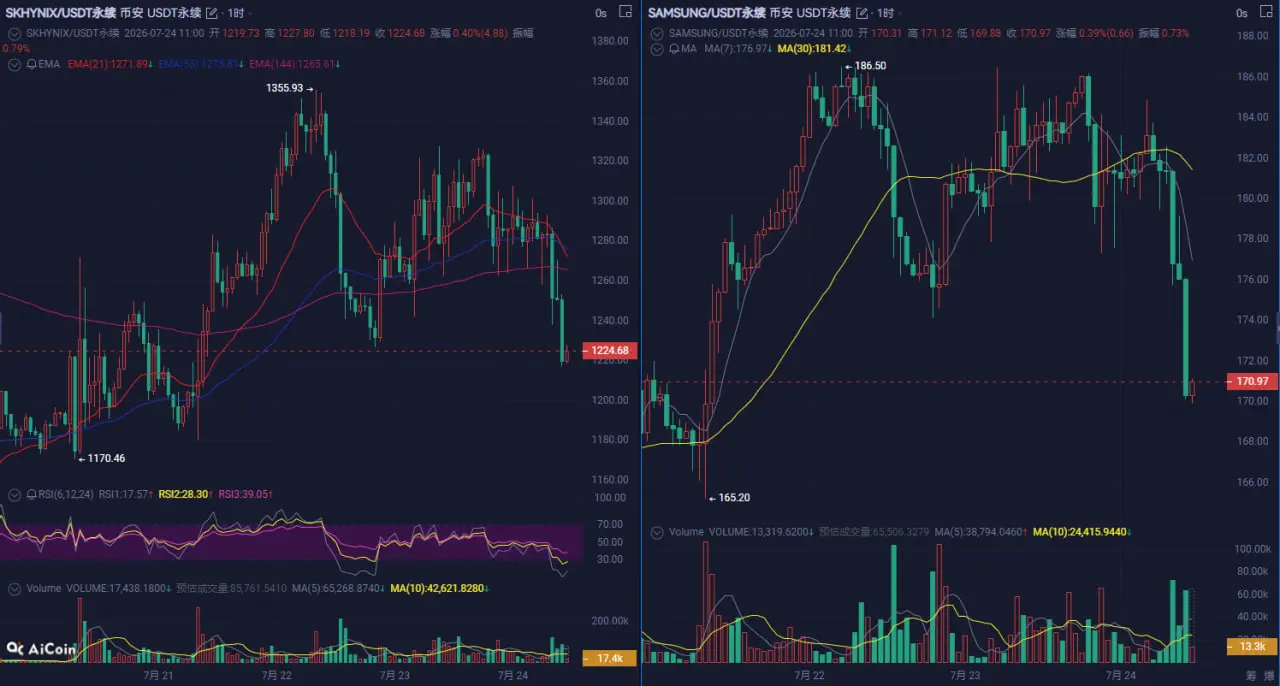Collapse the EMA indicator row
Screen dimensions: 1280x686
point(15,64)
